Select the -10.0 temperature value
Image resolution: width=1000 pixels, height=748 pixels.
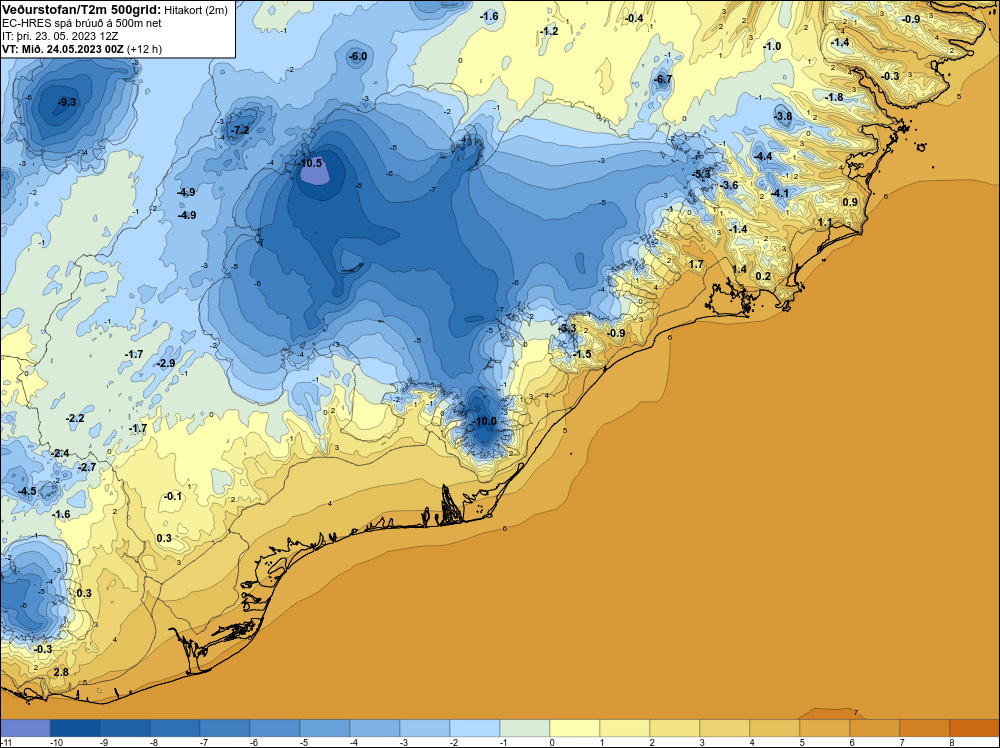485,422
